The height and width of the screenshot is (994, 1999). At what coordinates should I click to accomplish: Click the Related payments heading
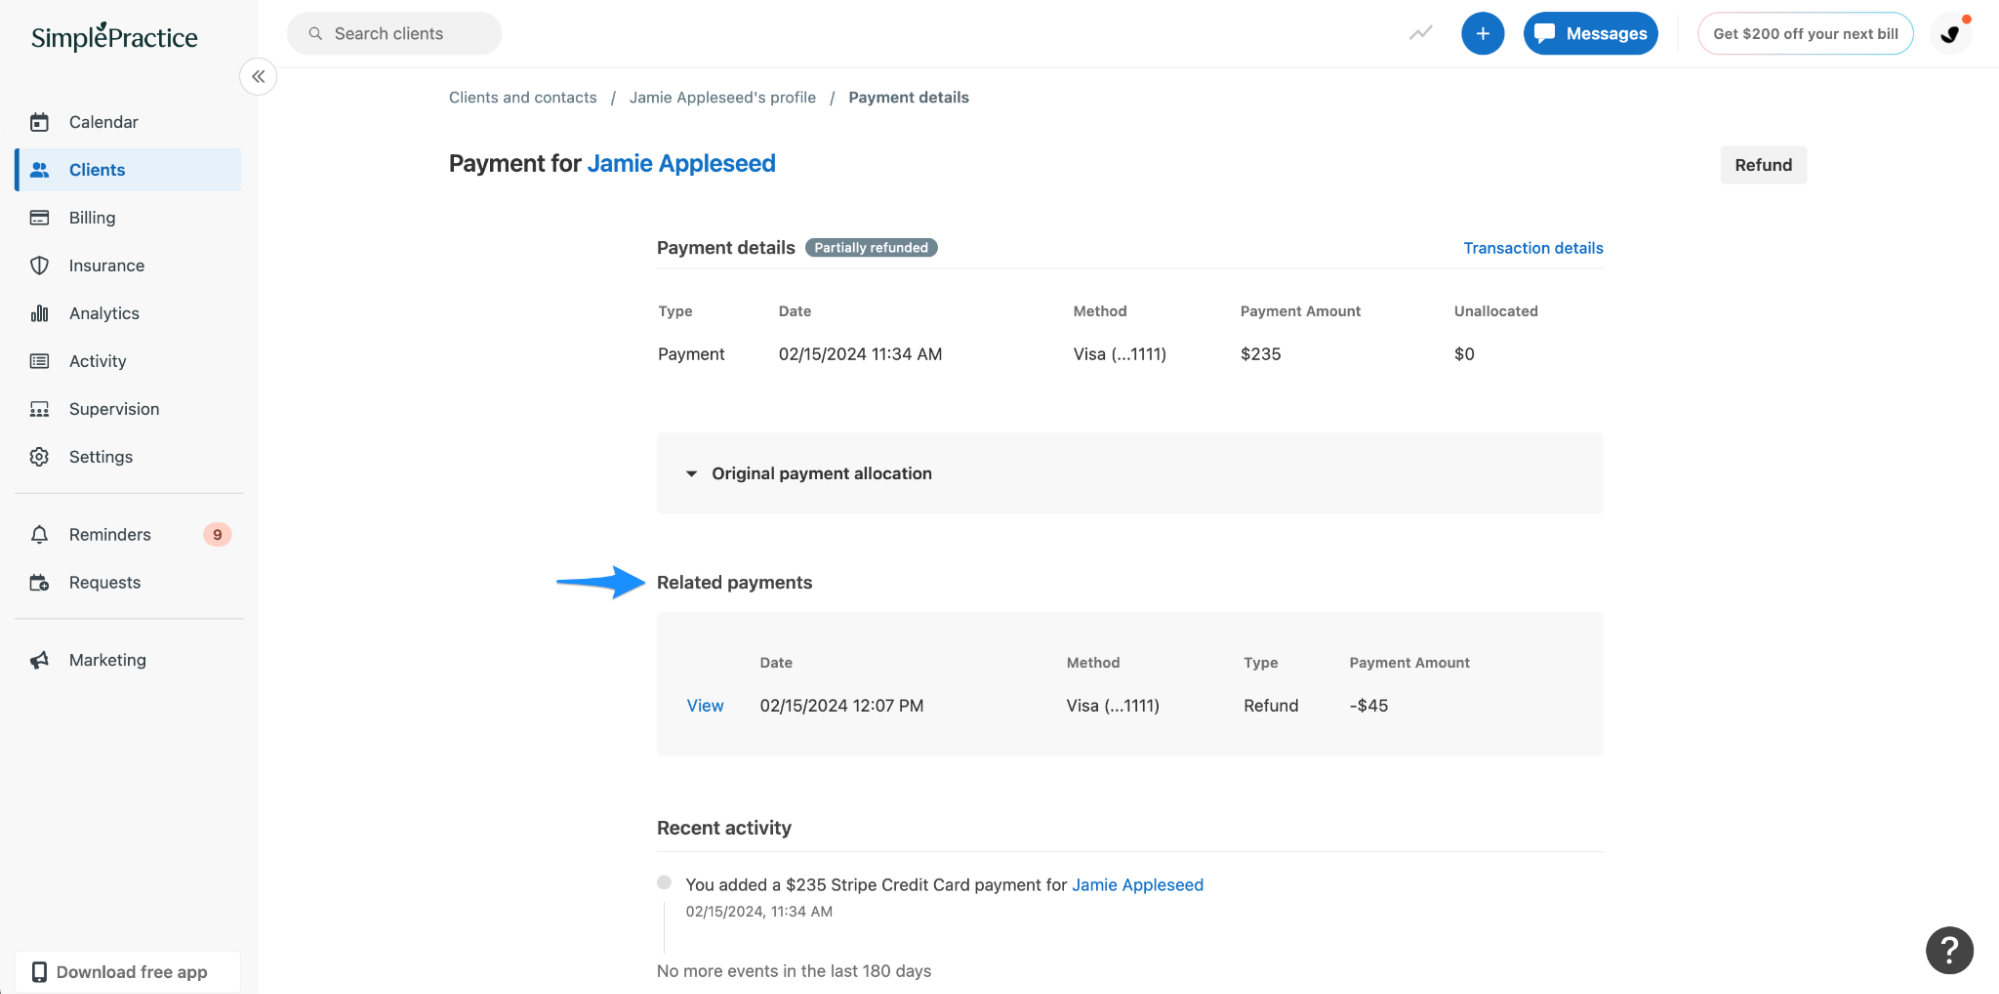click(x=734, y=583)
